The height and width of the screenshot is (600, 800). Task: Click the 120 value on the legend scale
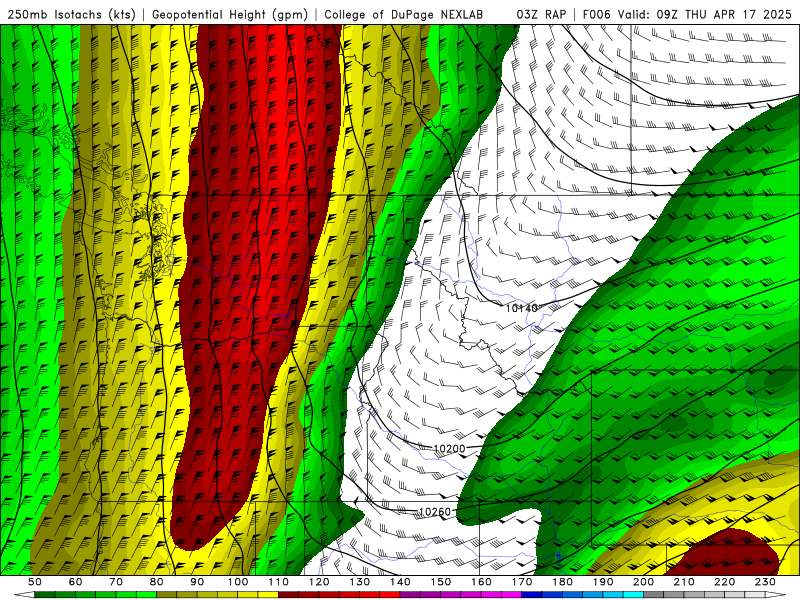[x=319, y=582]
